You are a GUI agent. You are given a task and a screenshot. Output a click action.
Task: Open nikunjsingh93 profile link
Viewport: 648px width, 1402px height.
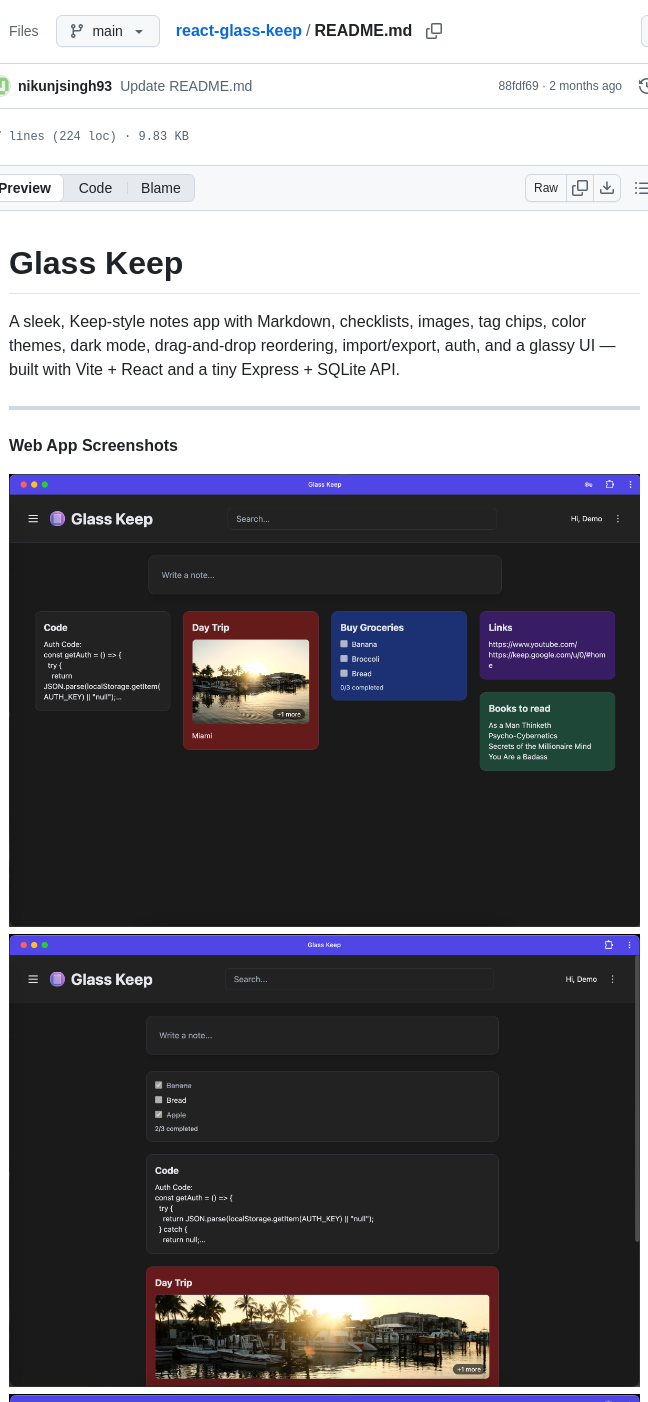[65, 86]
